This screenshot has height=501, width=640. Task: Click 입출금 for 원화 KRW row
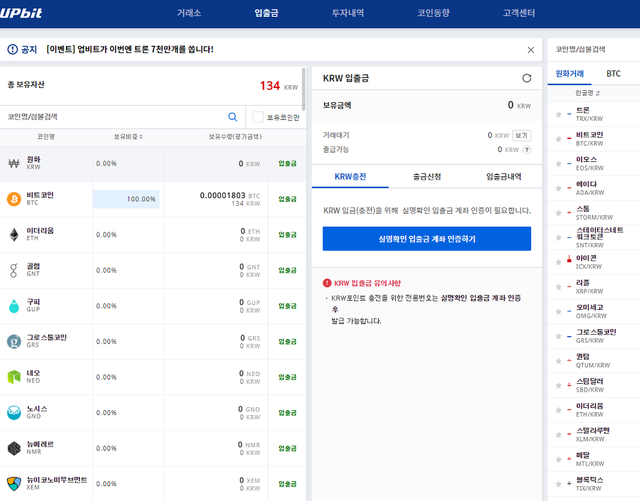click(287, 163)
